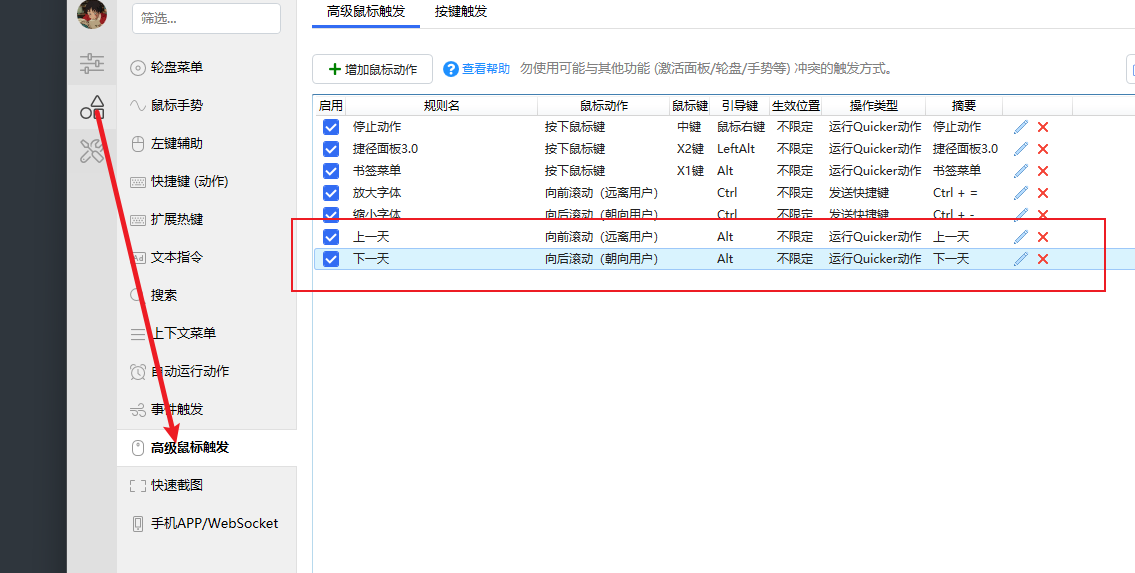Delete the 停止动作 rule with red X
The image size is (1135, 573).
coord(1043,127)
